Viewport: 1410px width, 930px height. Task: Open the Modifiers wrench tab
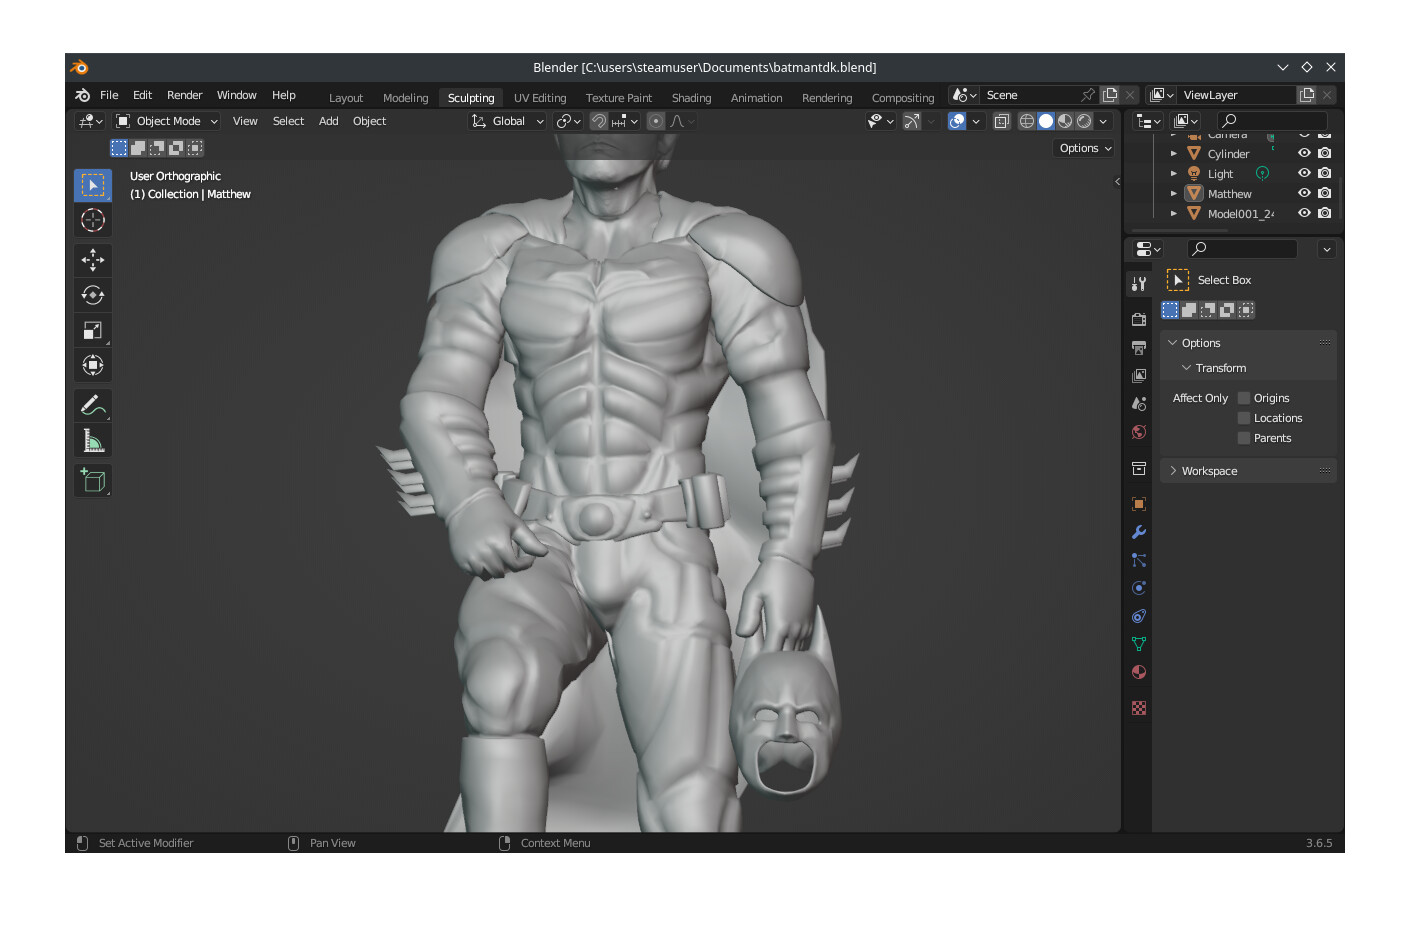point(1139,532)
